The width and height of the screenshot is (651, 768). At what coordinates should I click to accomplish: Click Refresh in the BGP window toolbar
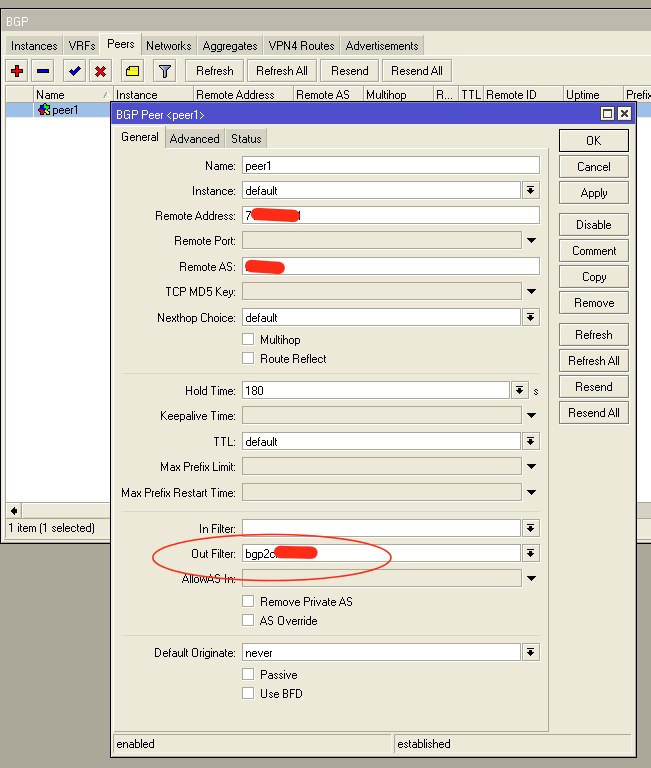point(215,71)
